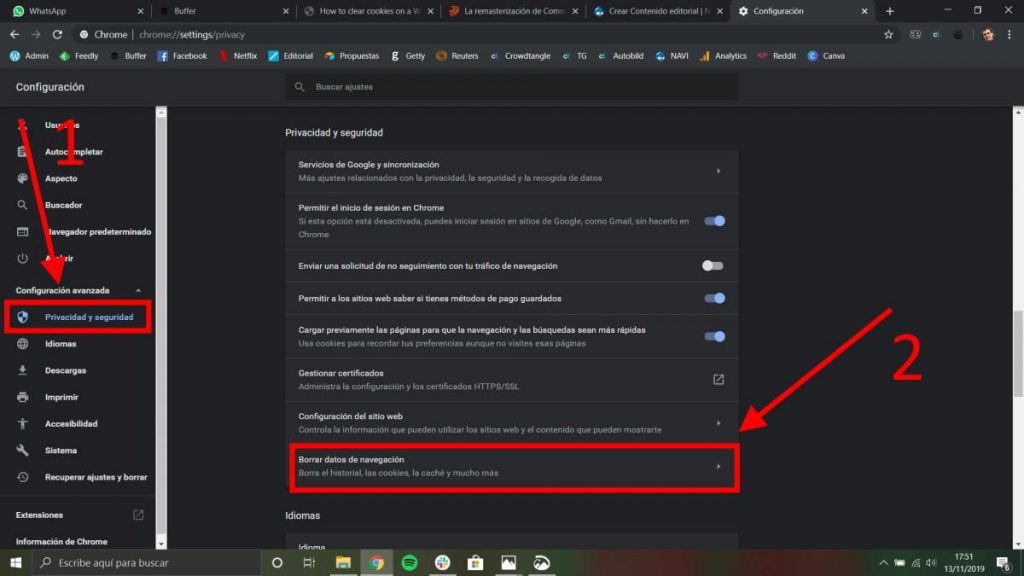Disable Permitir el inicio de sesión en Chrome
The image size is (1024, 576).
[714, 223]
